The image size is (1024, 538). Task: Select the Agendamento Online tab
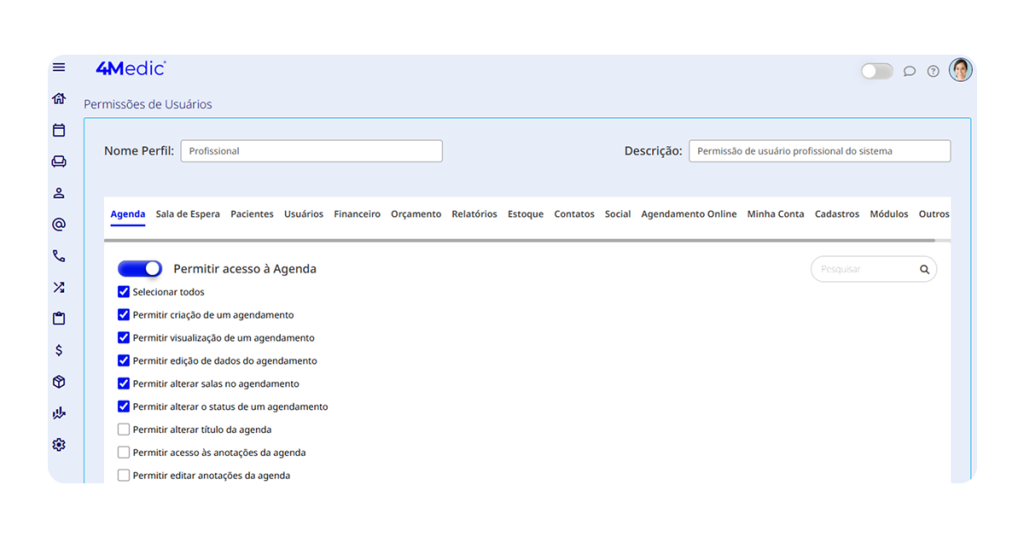pos(688,214)
